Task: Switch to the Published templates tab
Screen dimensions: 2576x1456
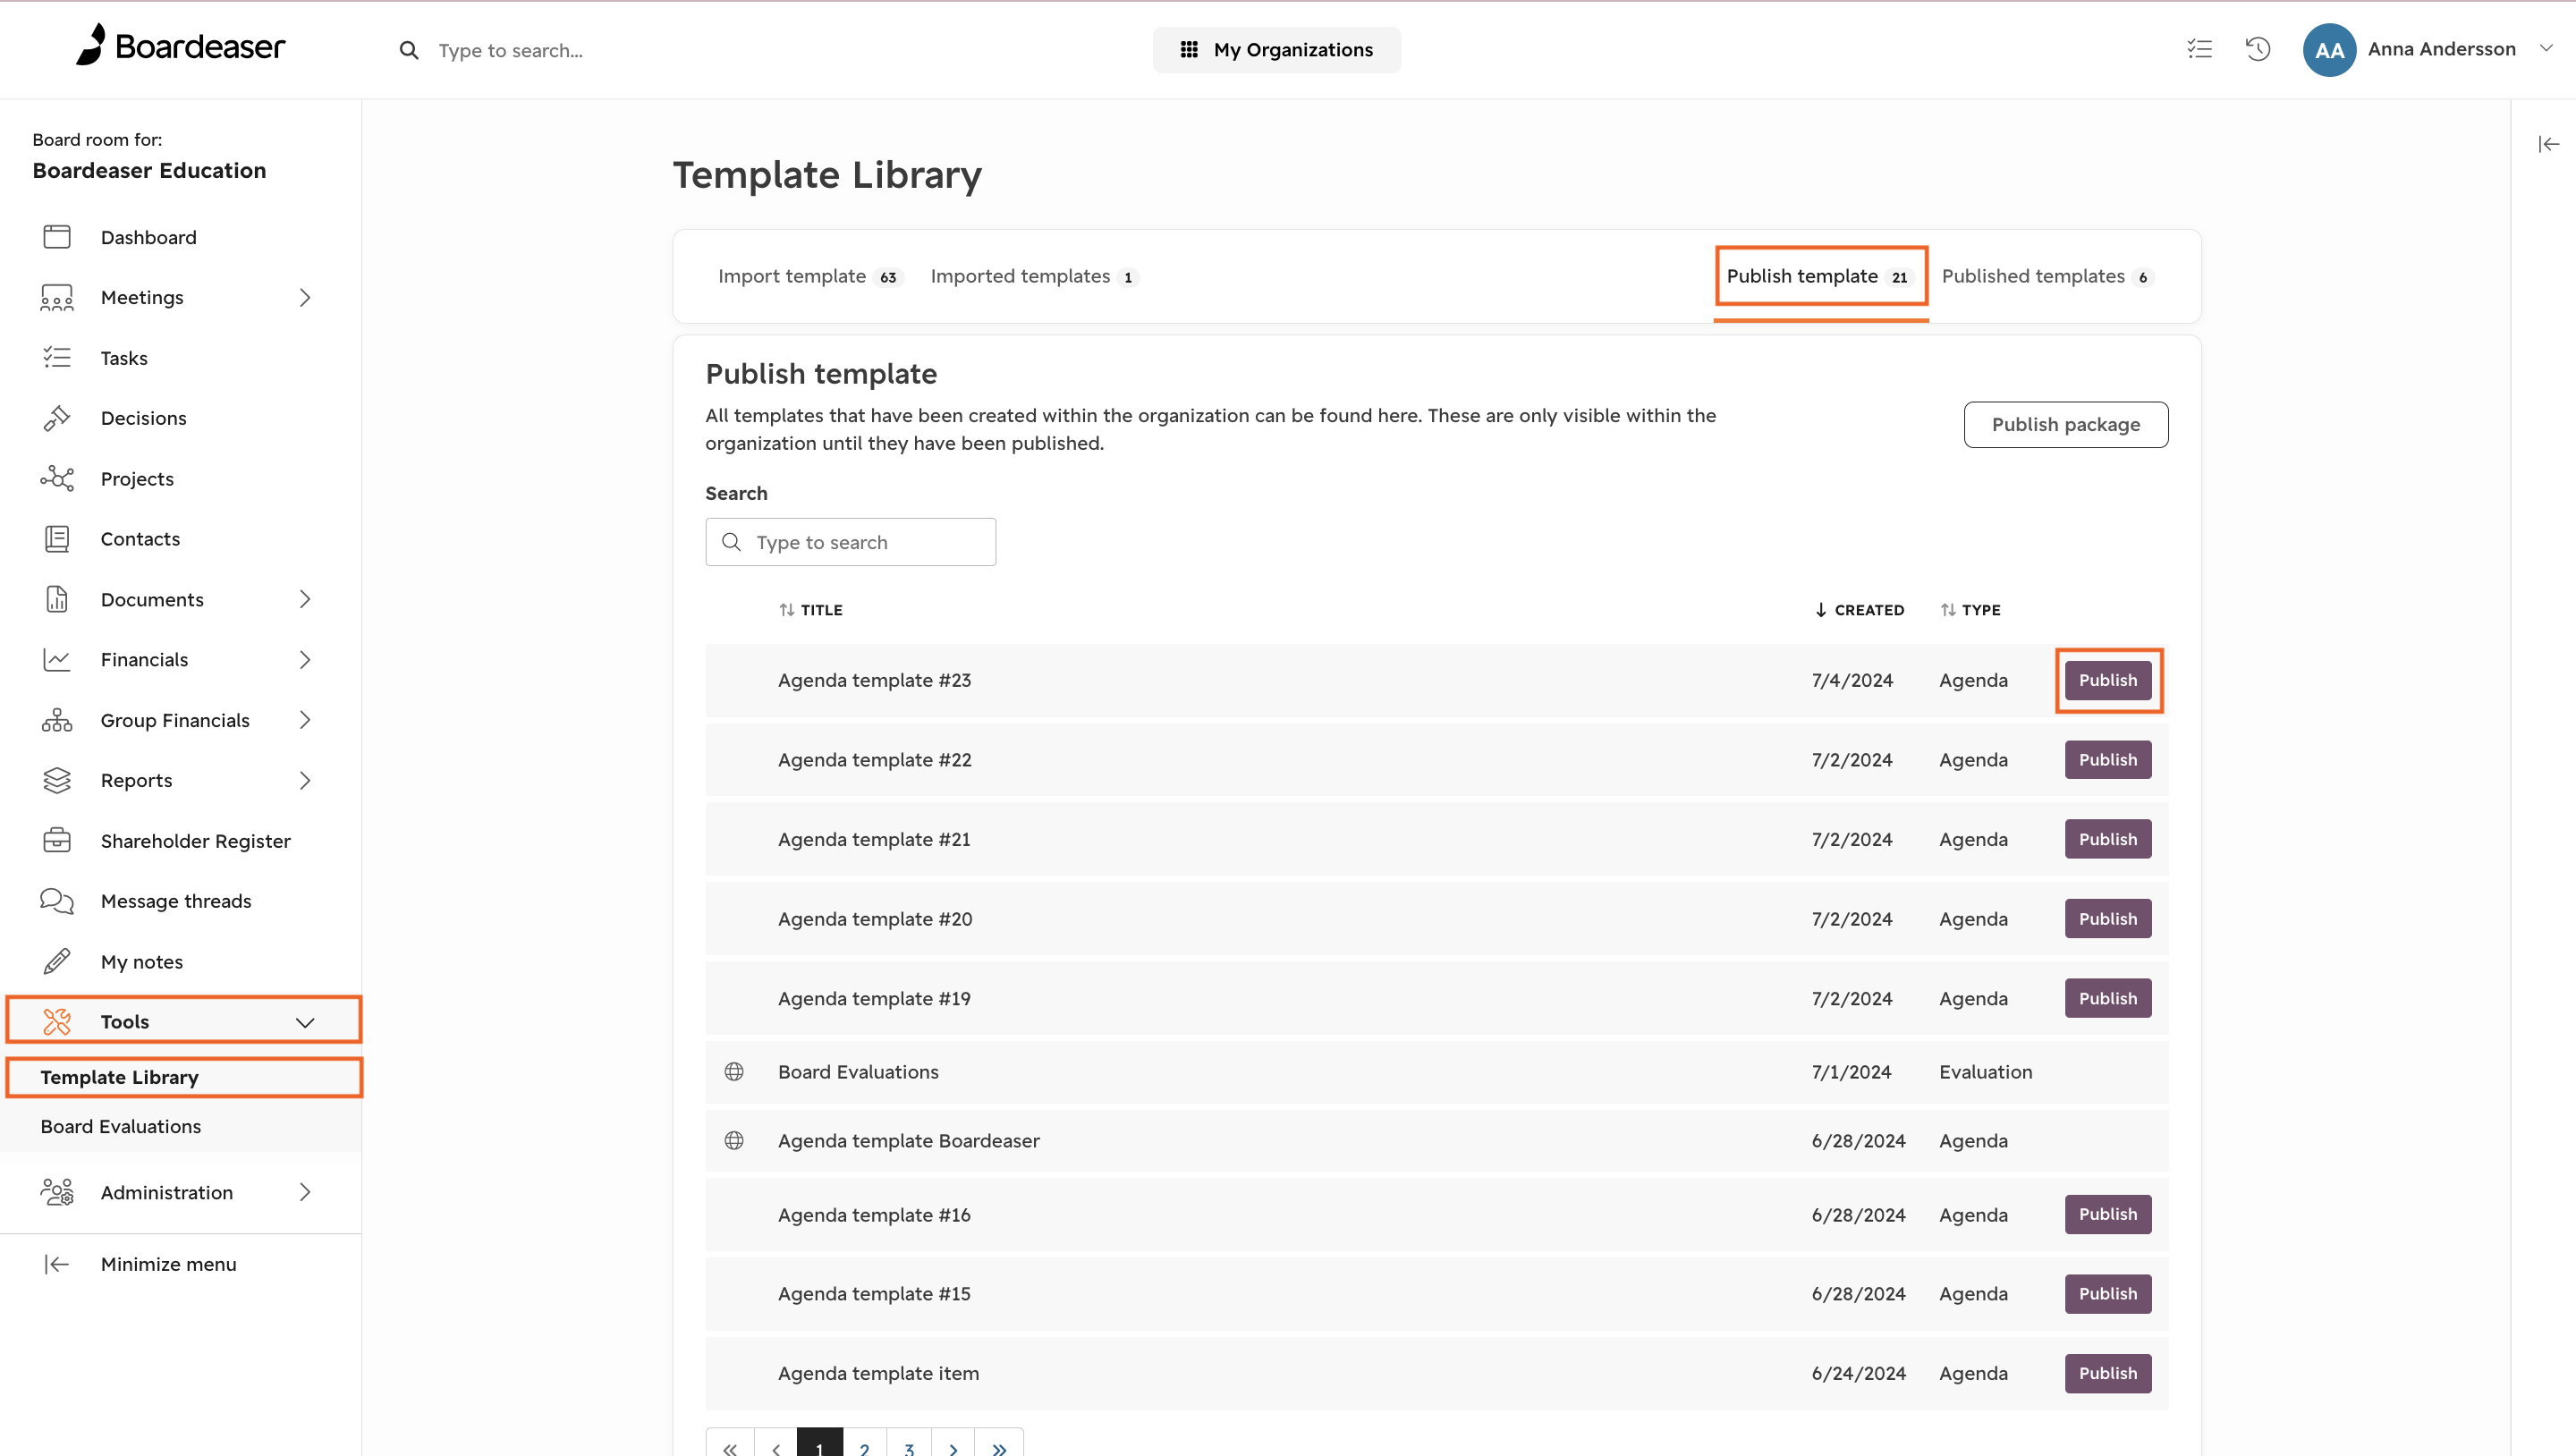Action: 2046,276
